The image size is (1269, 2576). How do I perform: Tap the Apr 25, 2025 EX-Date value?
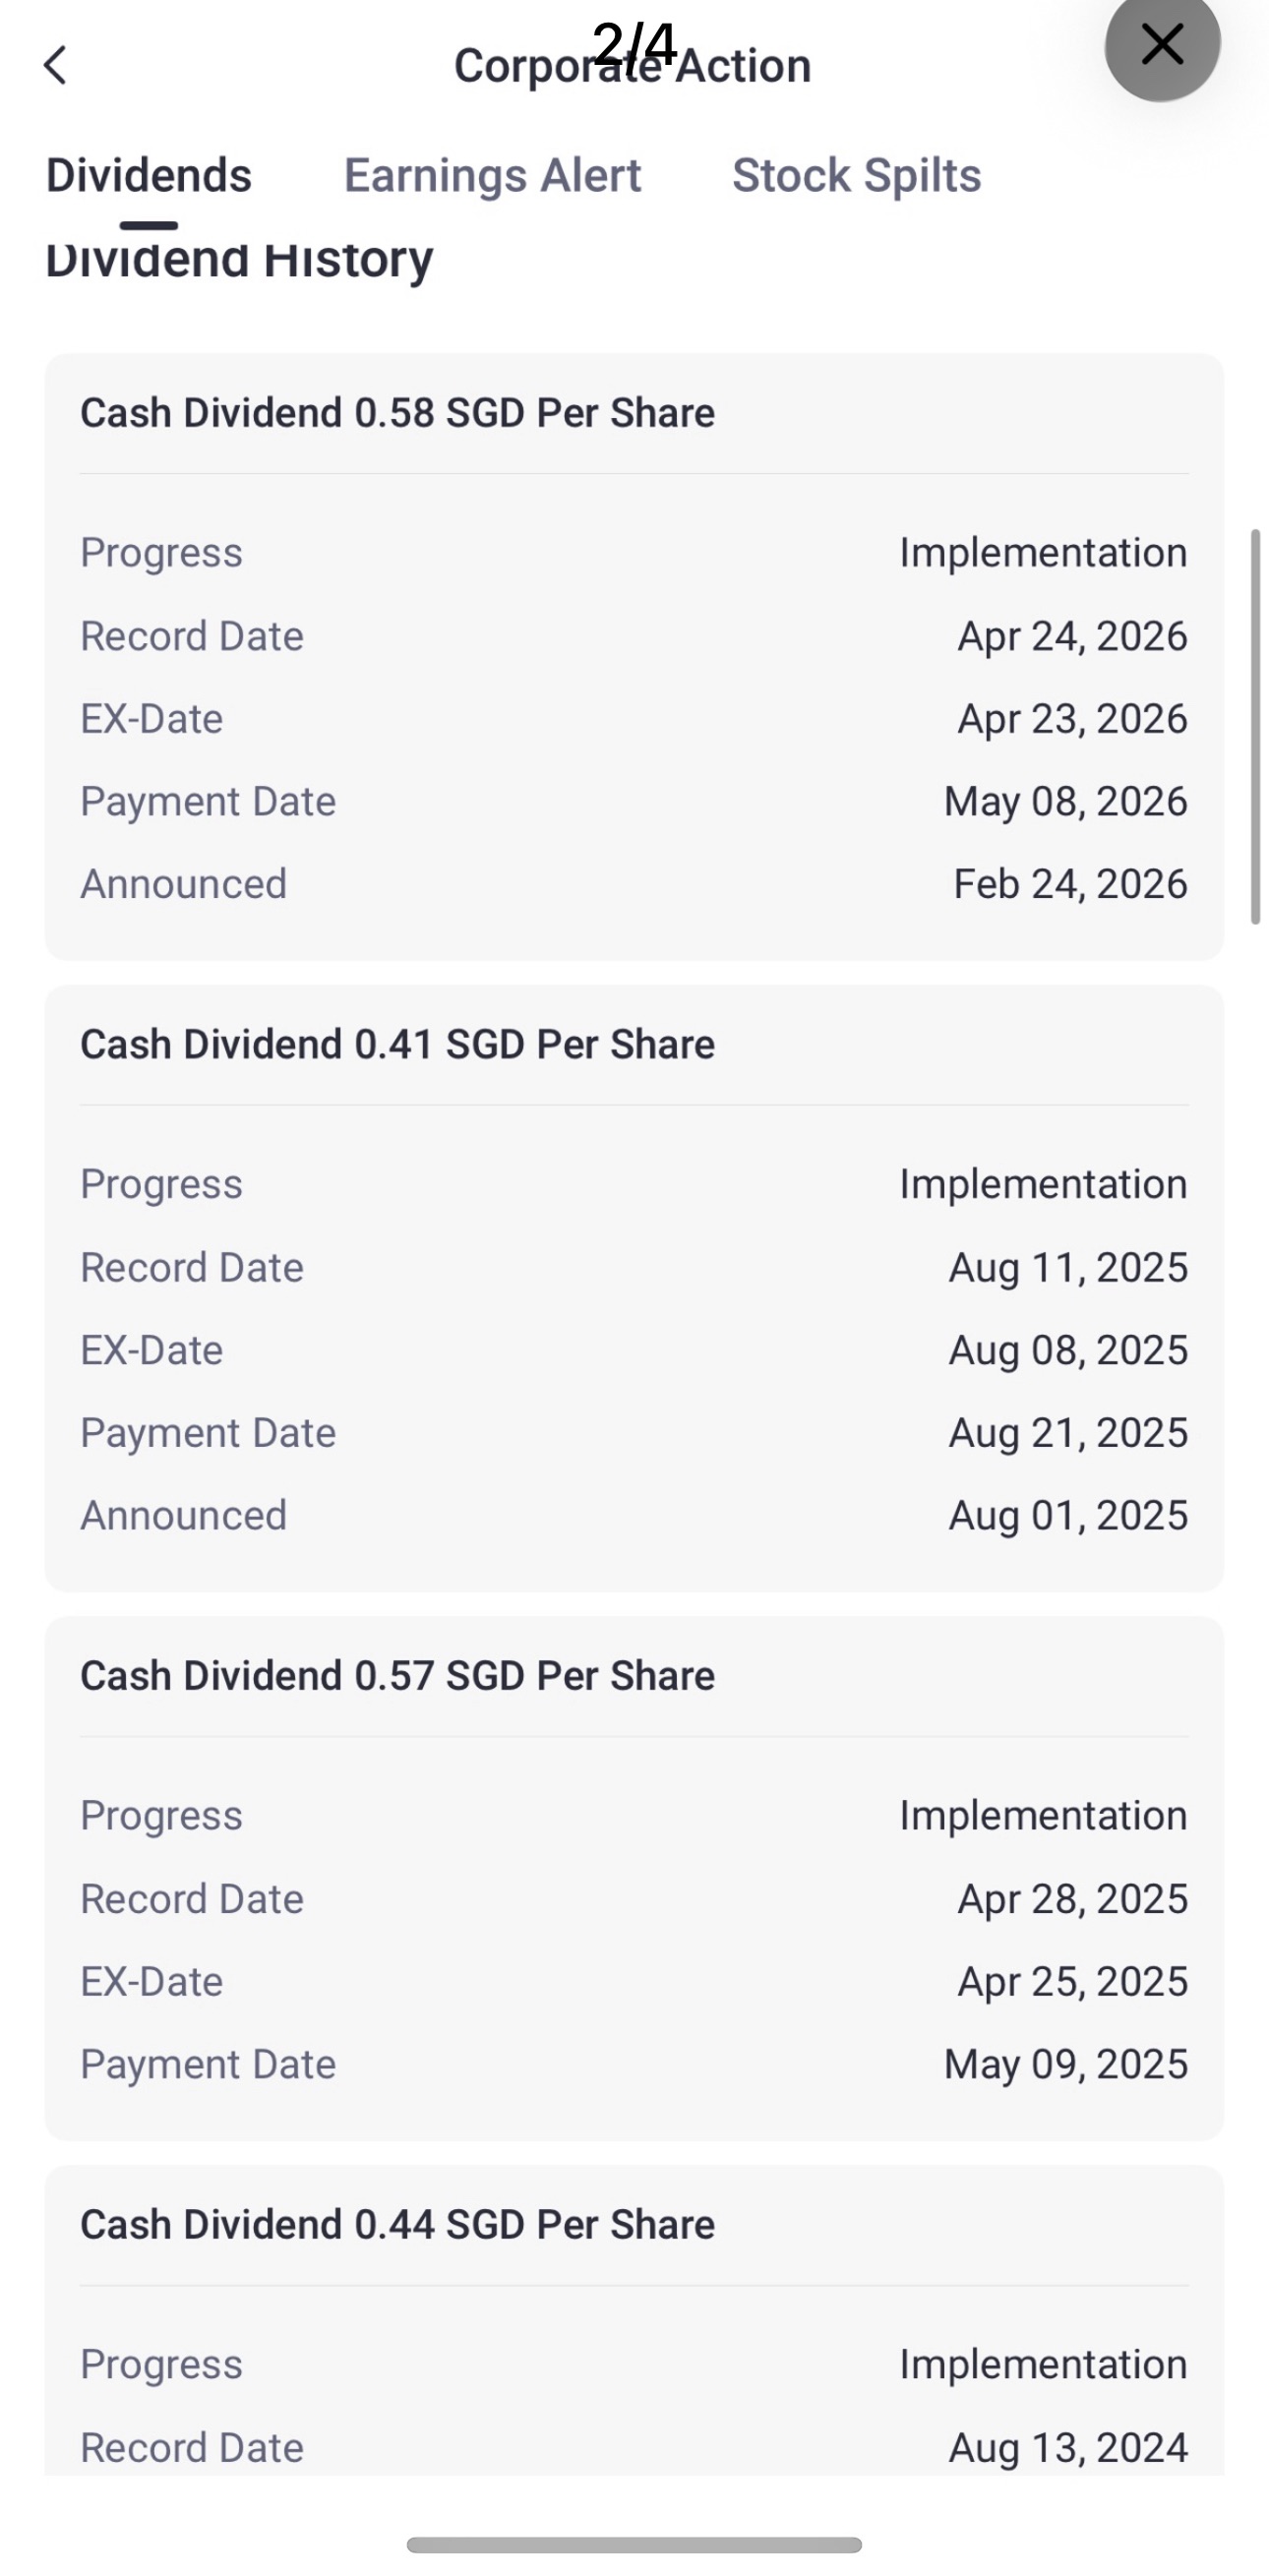[x=1072, y=1981]
